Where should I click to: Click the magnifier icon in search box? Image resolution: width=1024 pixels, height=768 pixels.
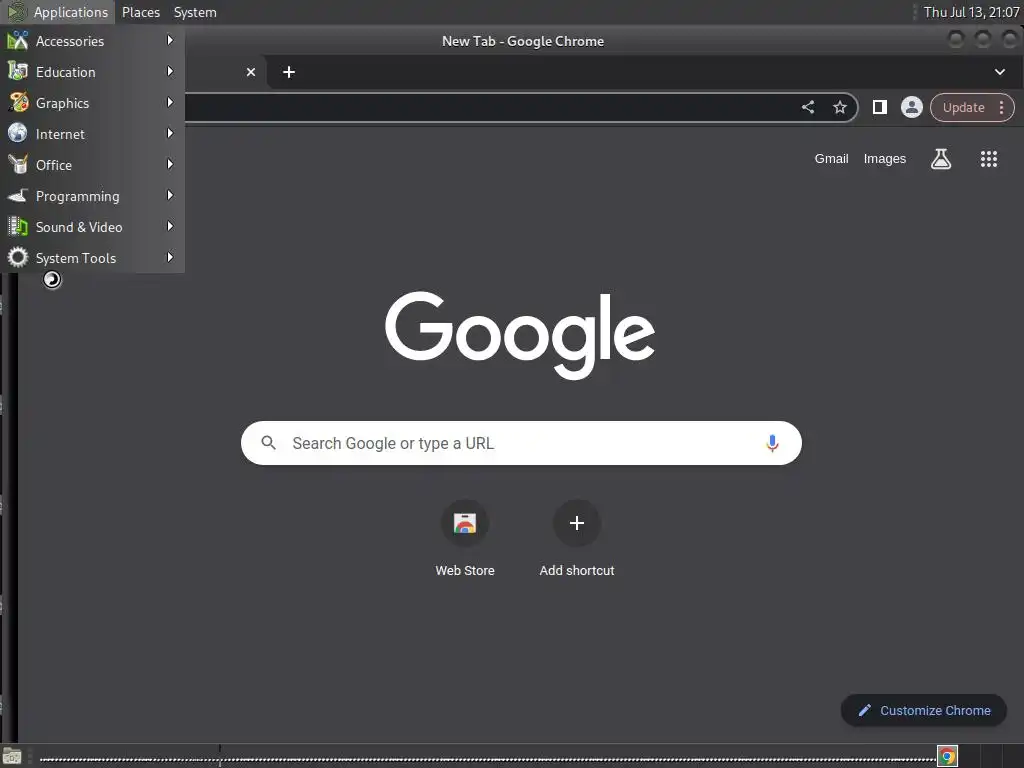[268, 443]
